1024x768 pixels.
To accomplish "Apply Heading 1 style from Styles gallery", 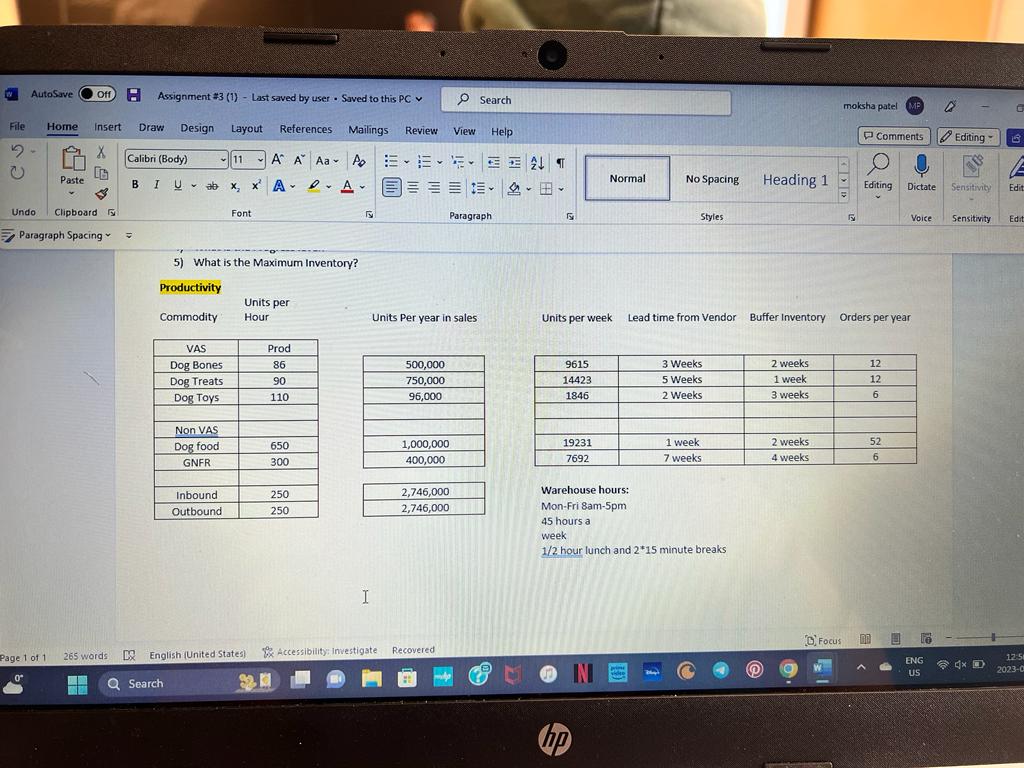I will 796,179.
